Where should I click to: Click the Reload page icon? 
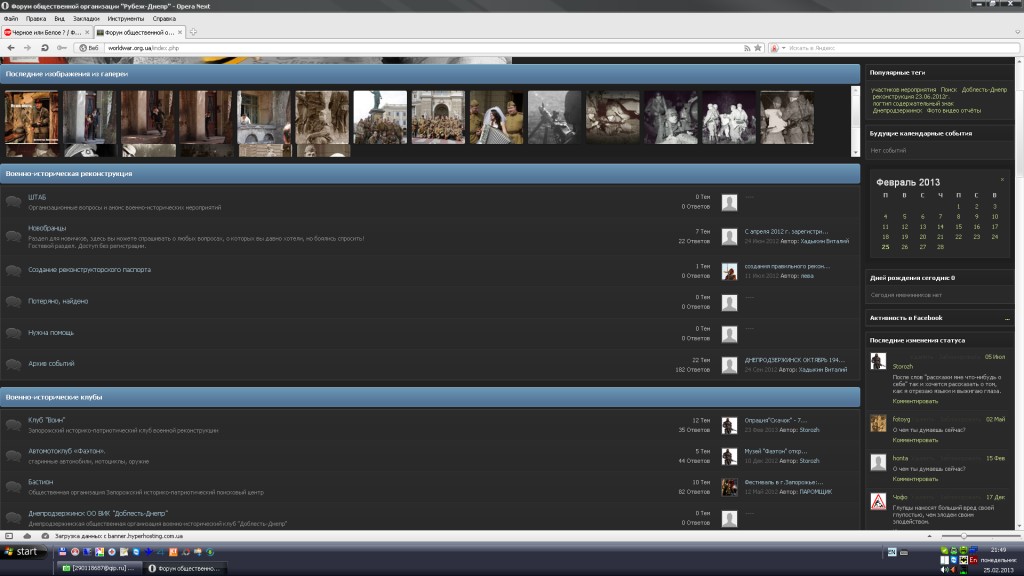pos(44,47)
